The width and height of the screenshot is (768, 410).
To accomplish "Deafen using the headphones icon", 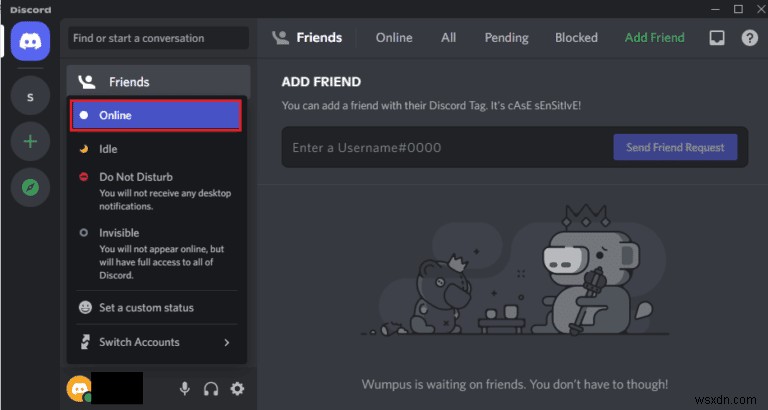I will click(211, 389).
